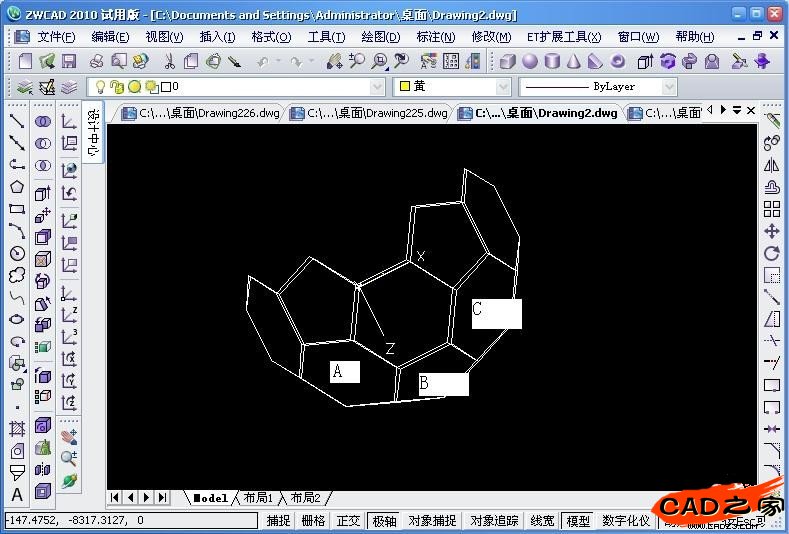Click the New file icon in the toolbar
The height and width of the screenshot is (534, 789).
pos(25,61)
